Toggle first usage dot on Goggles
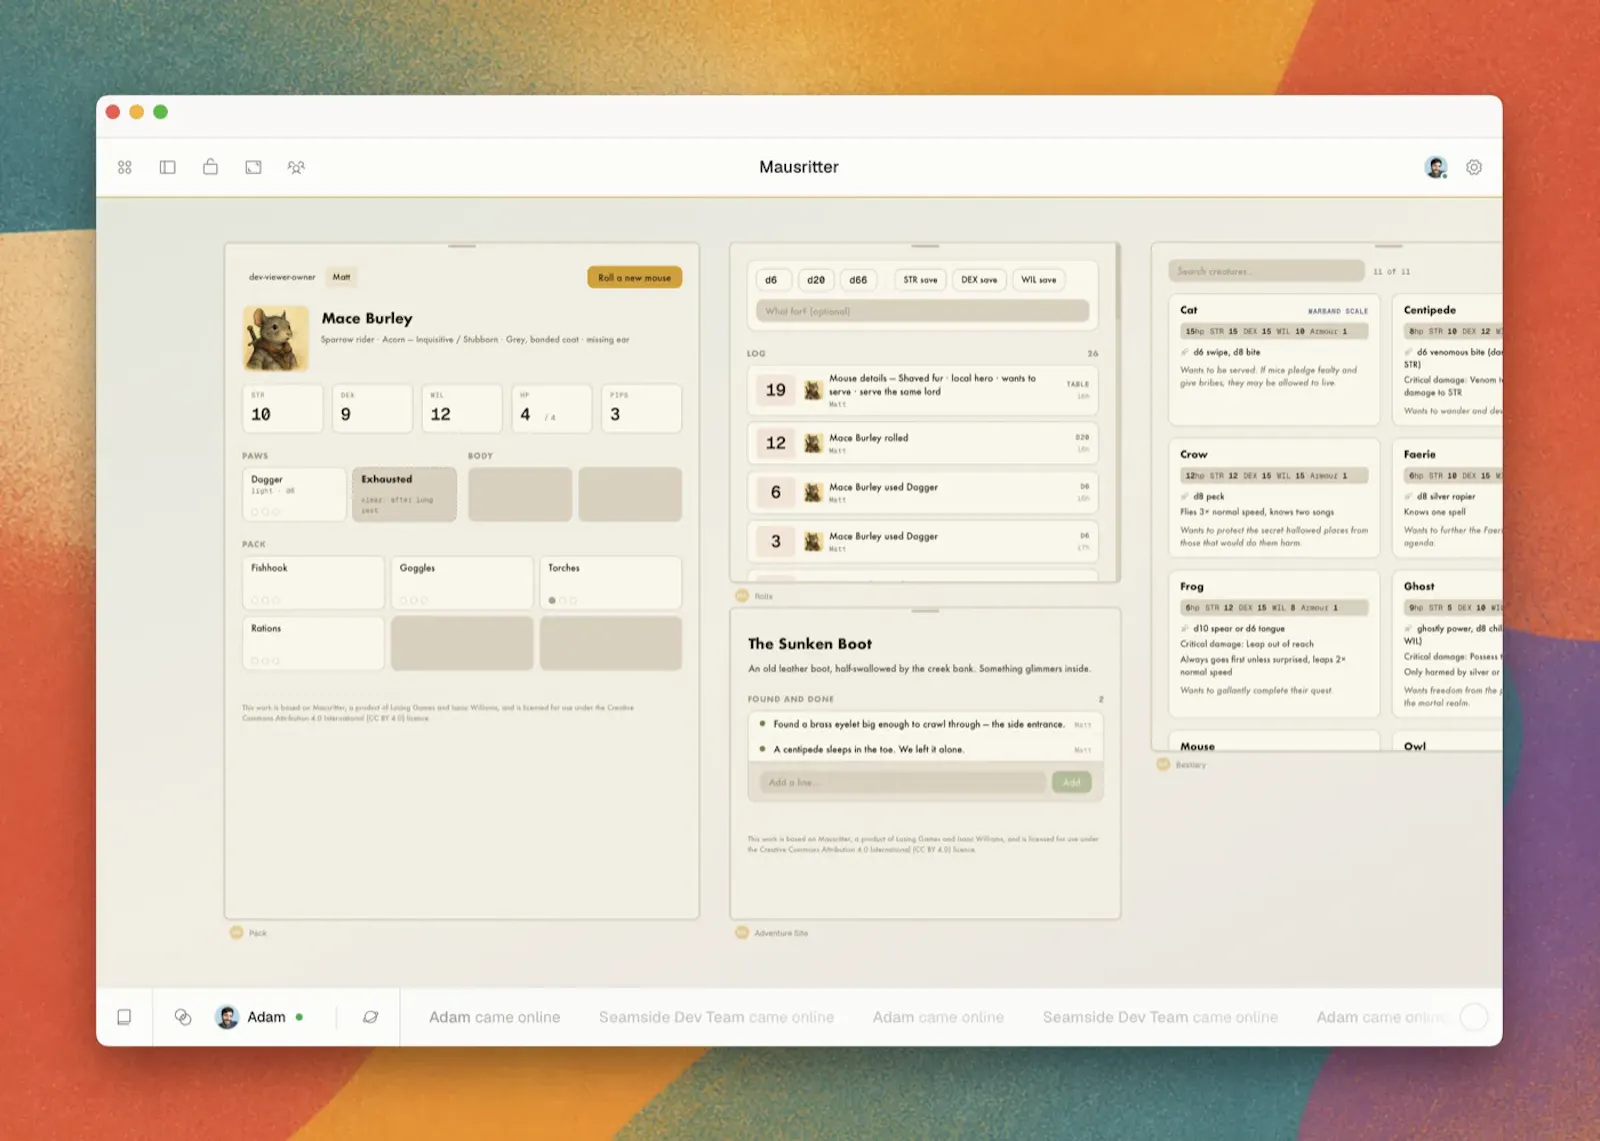 [x=403, y=600]
